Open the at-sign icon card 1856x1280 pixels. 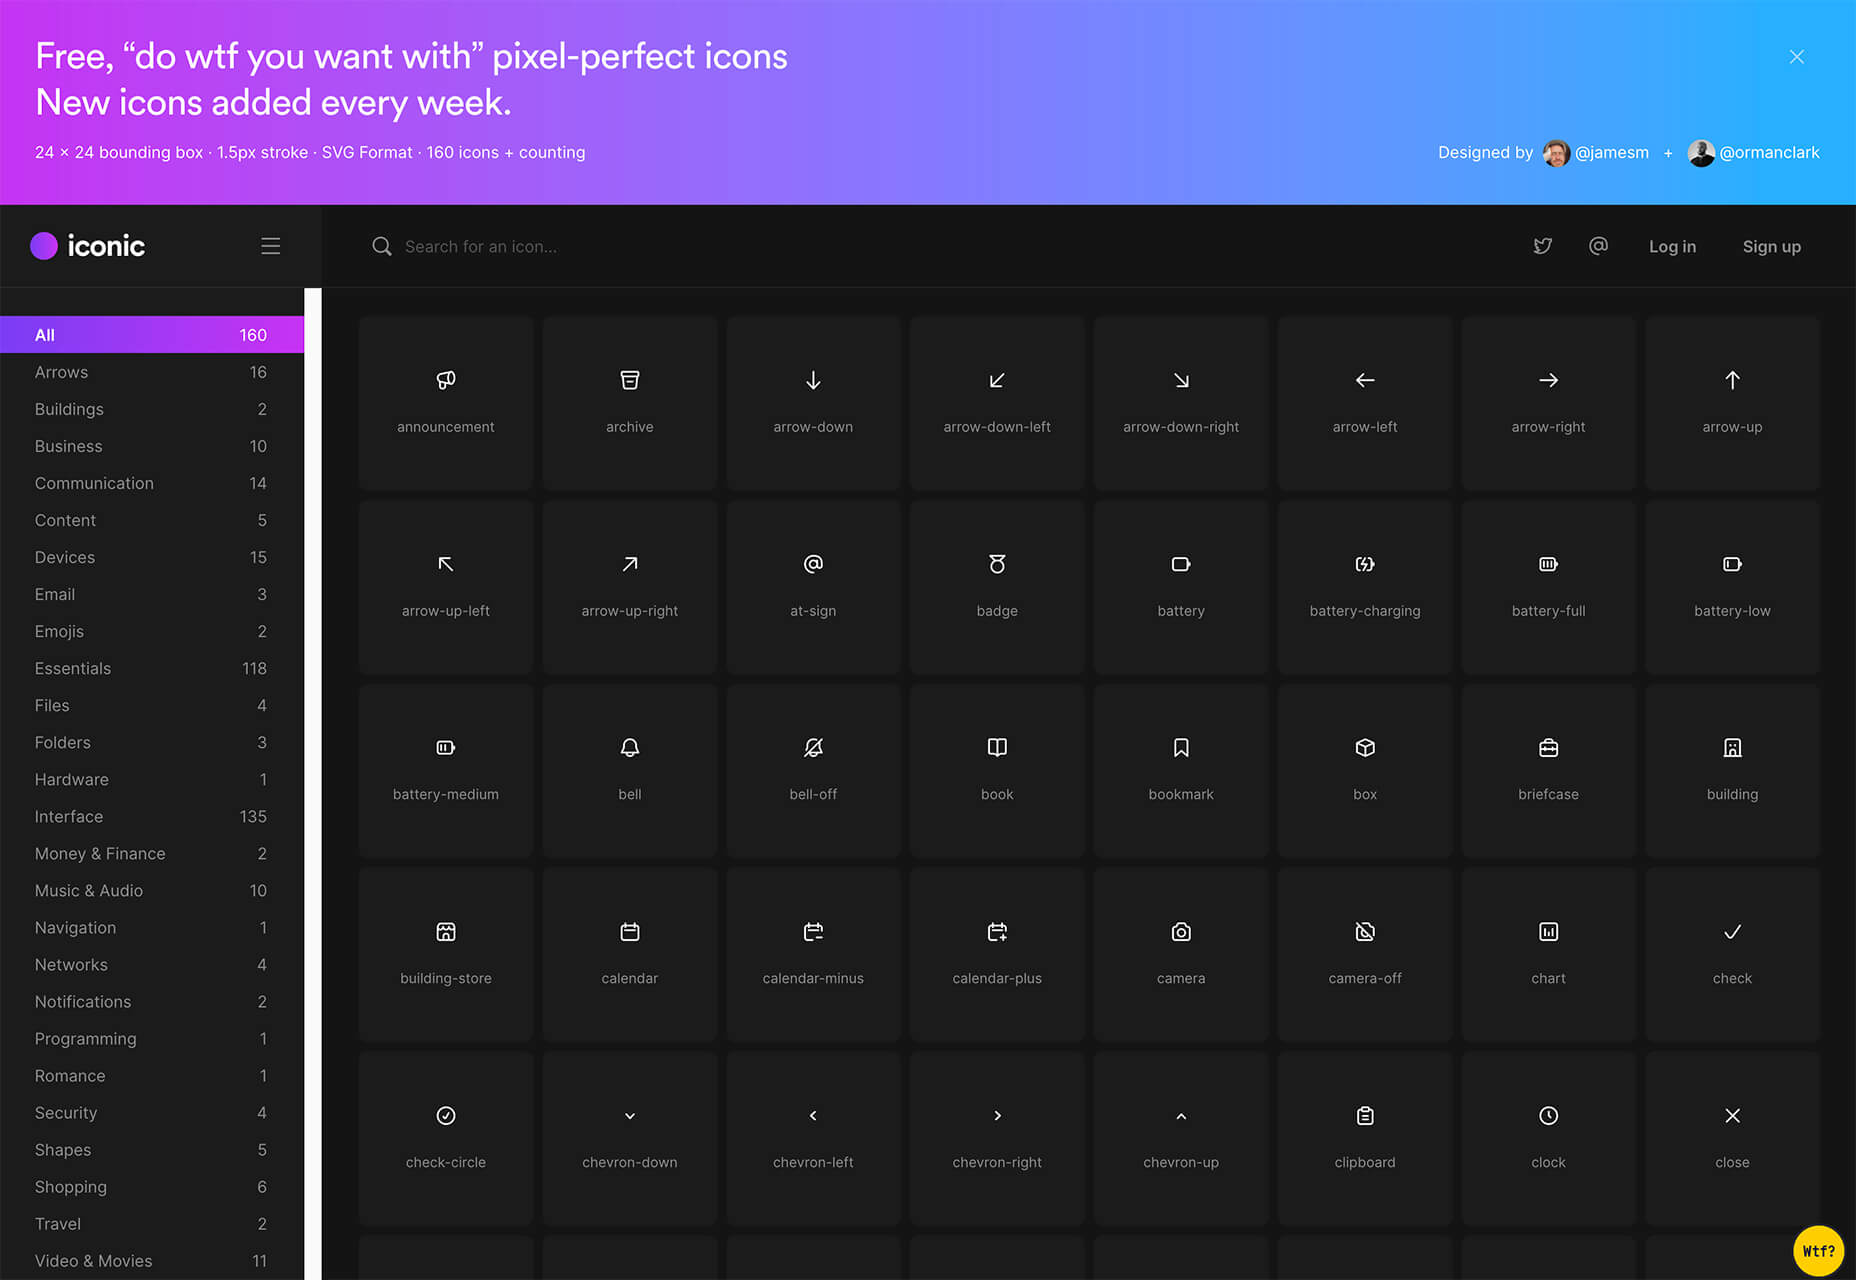click(813, 587)
